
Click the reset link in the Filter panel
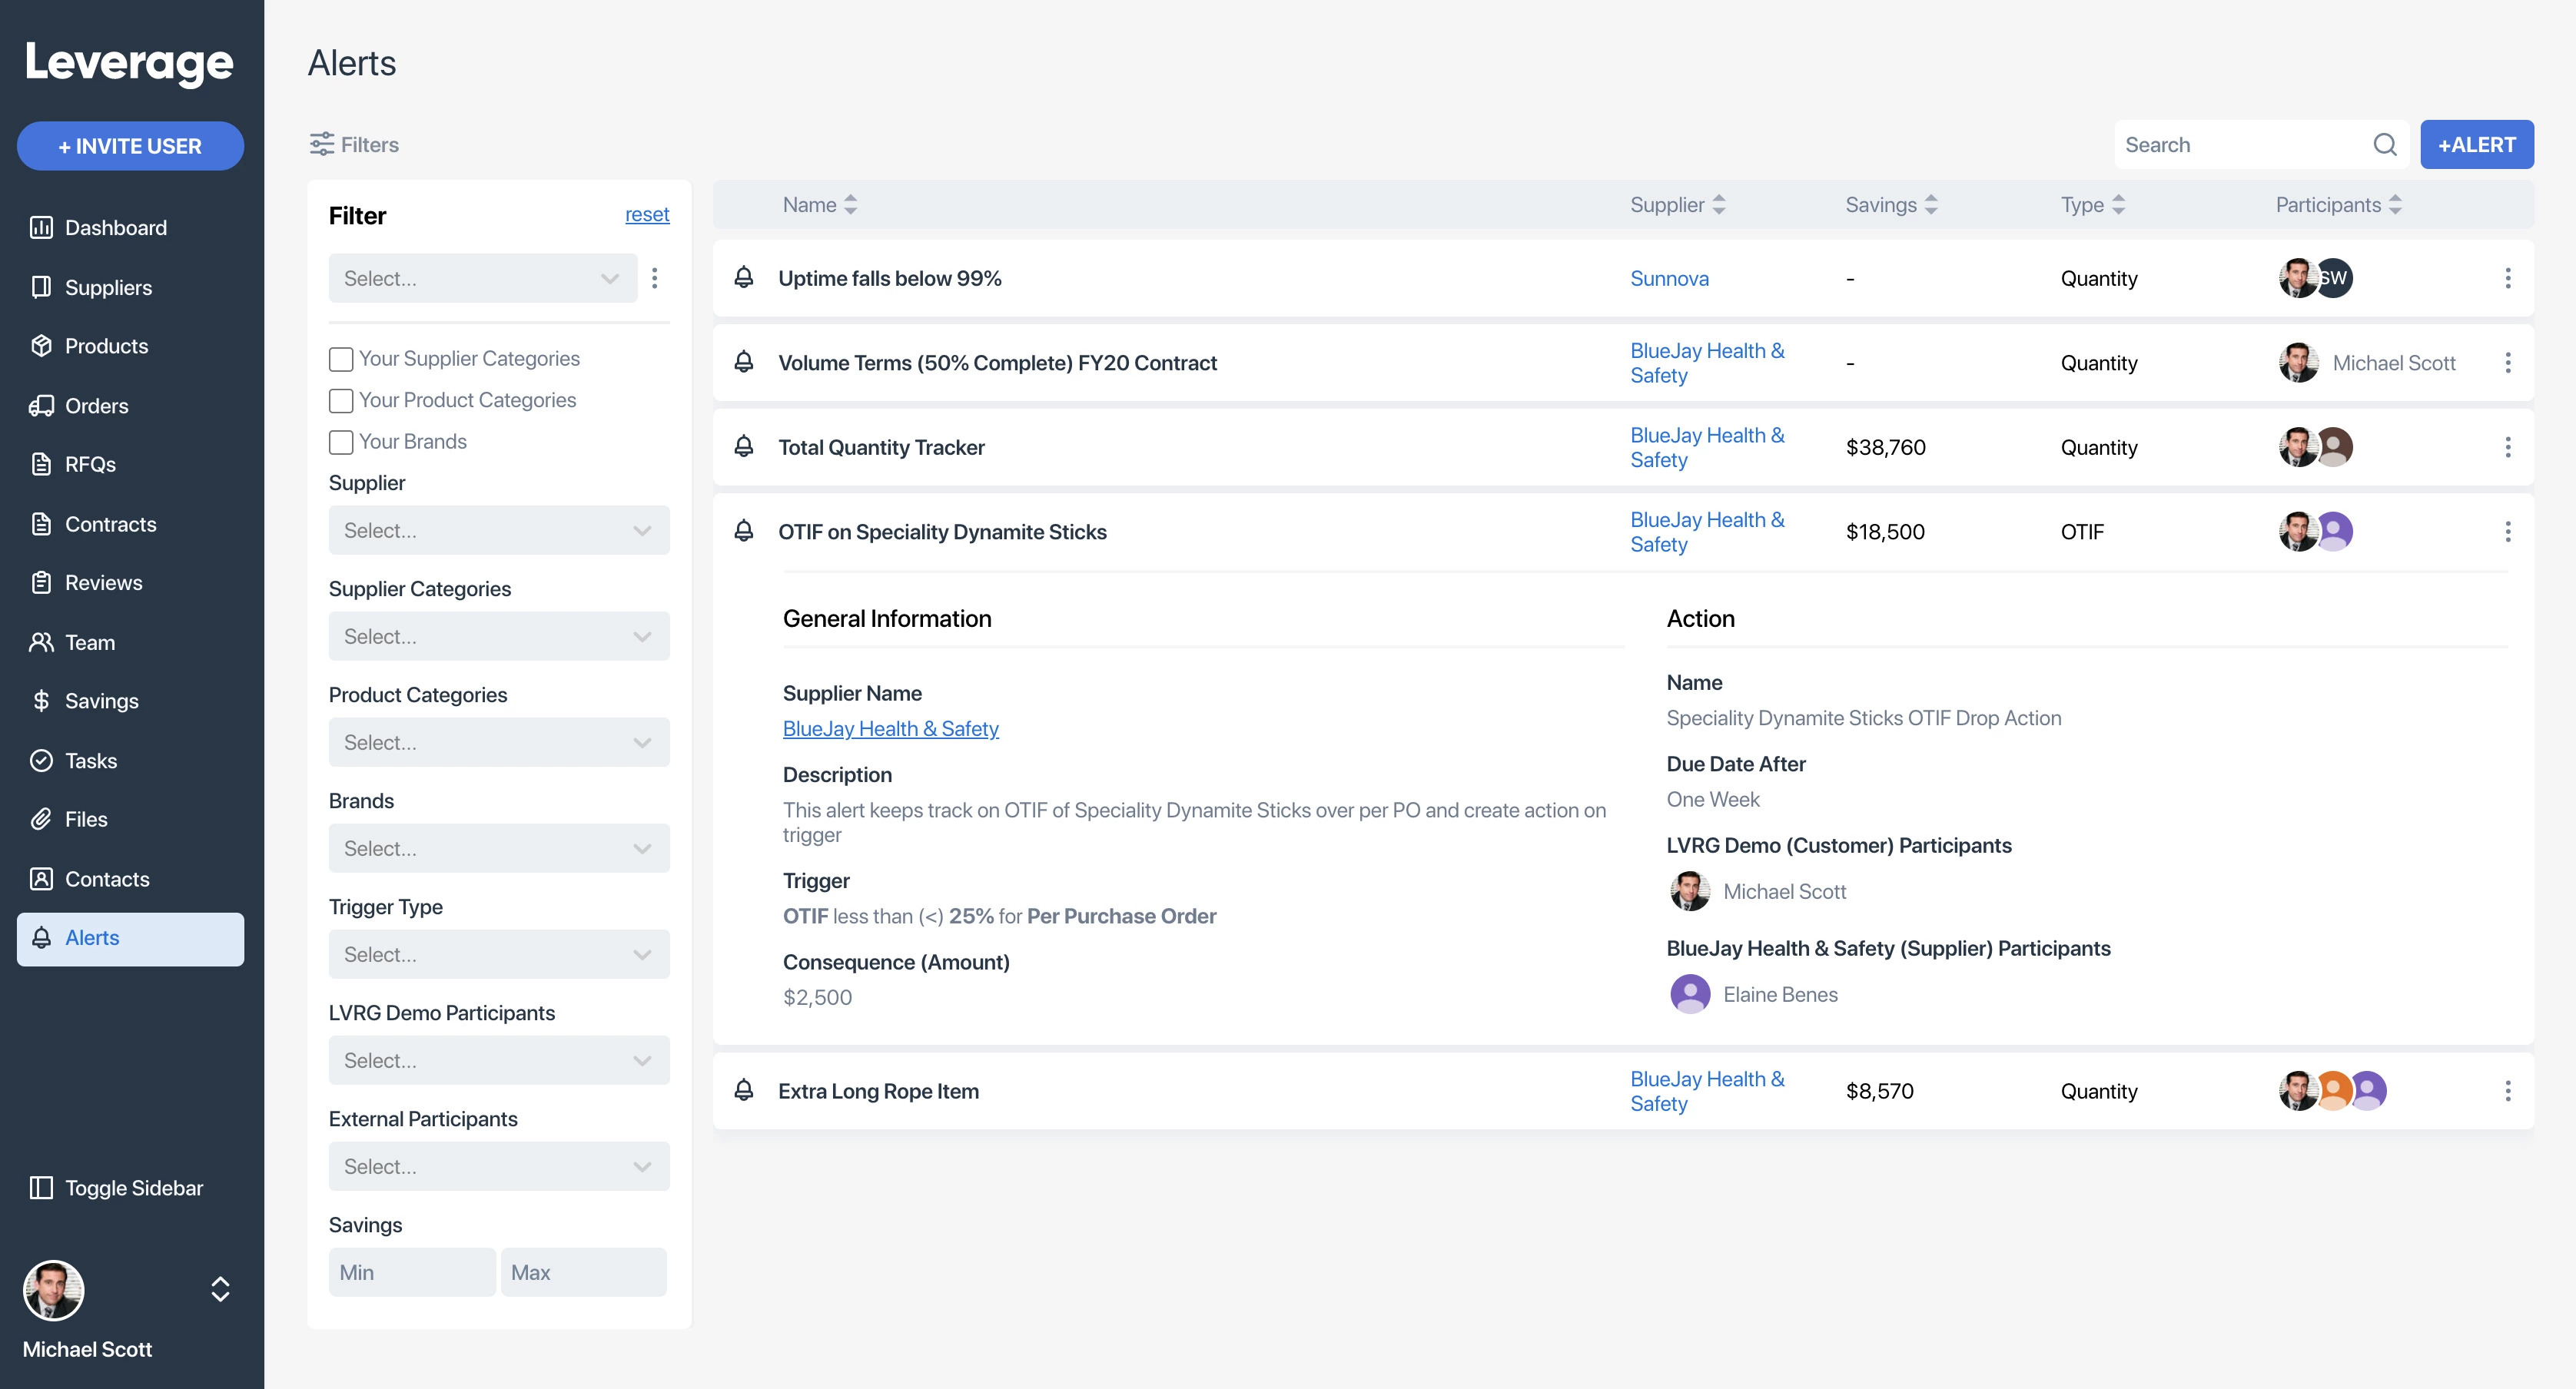click(647, 215)
